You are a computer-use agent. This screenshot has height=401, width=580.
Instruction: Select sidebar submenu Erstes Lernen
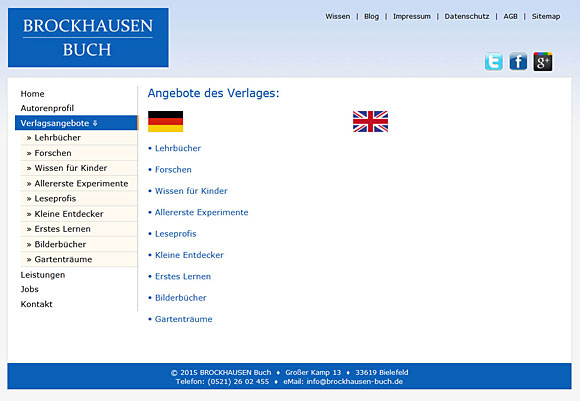79,229
